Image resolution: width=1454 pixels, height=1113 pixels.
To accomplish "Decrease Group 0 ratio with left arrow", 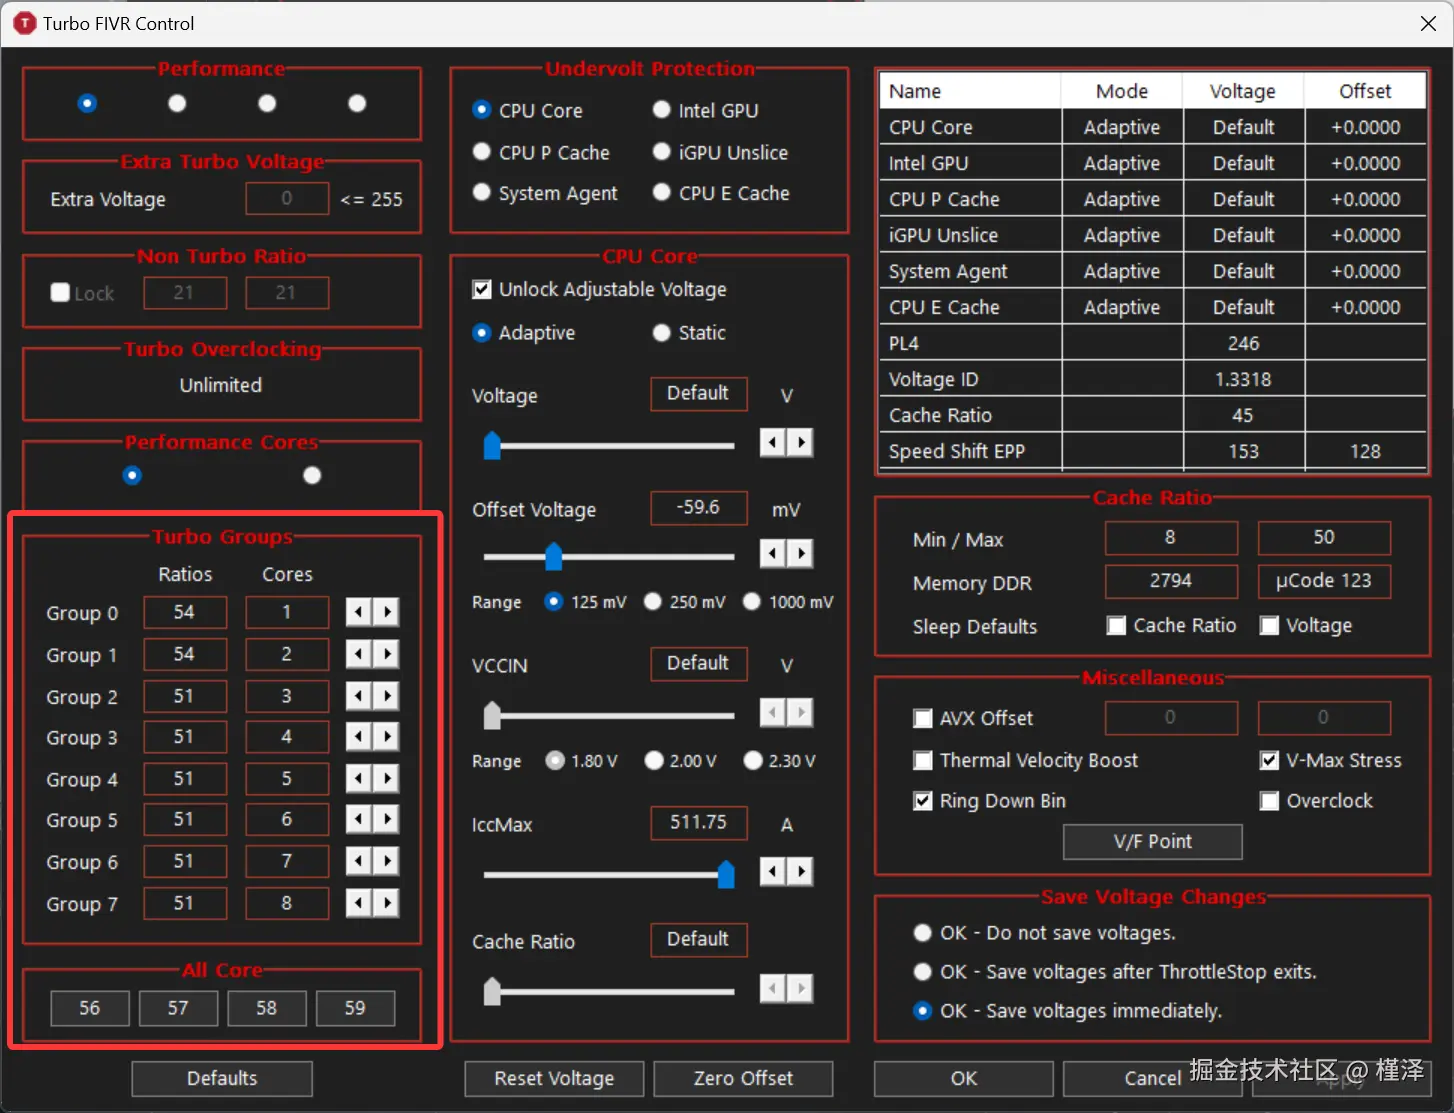I will pyautogui.click(x=359, y=612).
